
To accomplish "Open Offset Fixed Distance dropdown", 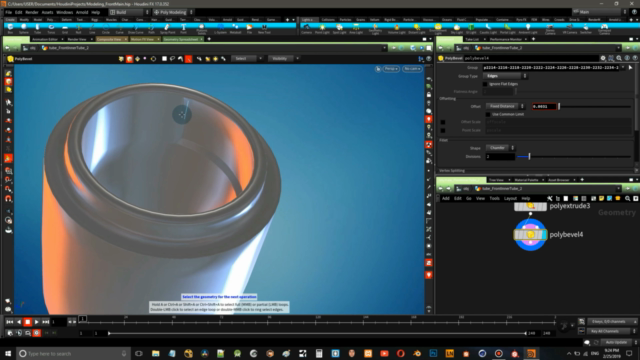I will tap(505, 106).
